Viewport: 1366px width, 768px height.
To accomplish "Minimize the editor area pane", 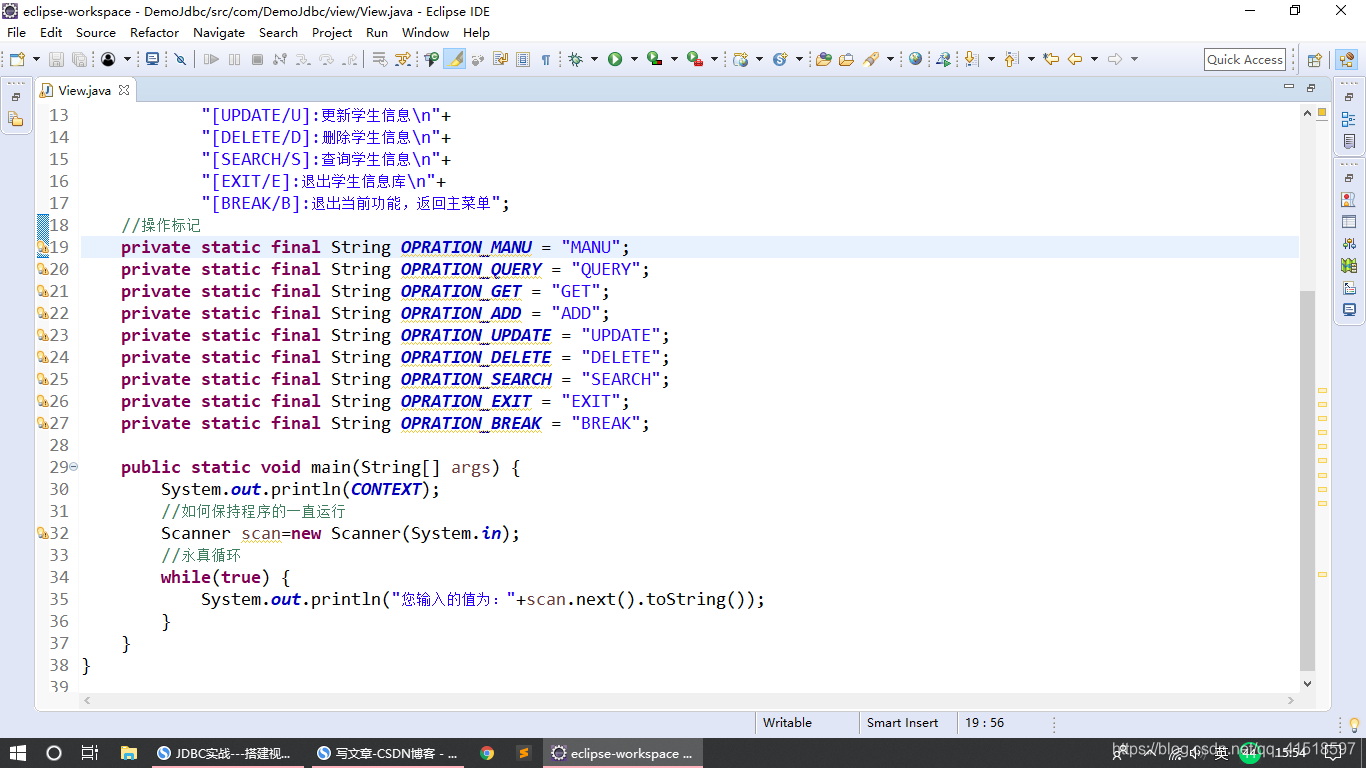I will [1288, 88].
